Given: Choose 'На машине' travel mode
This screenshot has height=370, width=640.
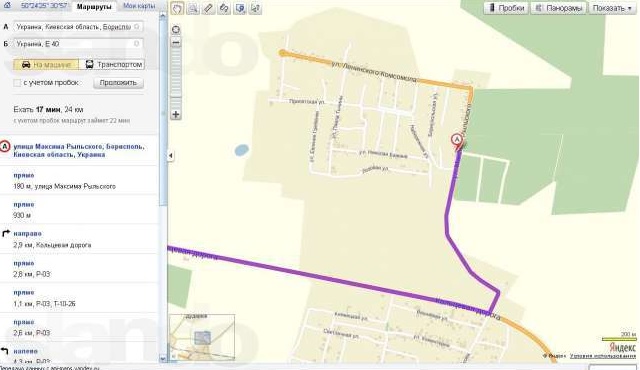Looking at the screenshot, I should point(46,64).
